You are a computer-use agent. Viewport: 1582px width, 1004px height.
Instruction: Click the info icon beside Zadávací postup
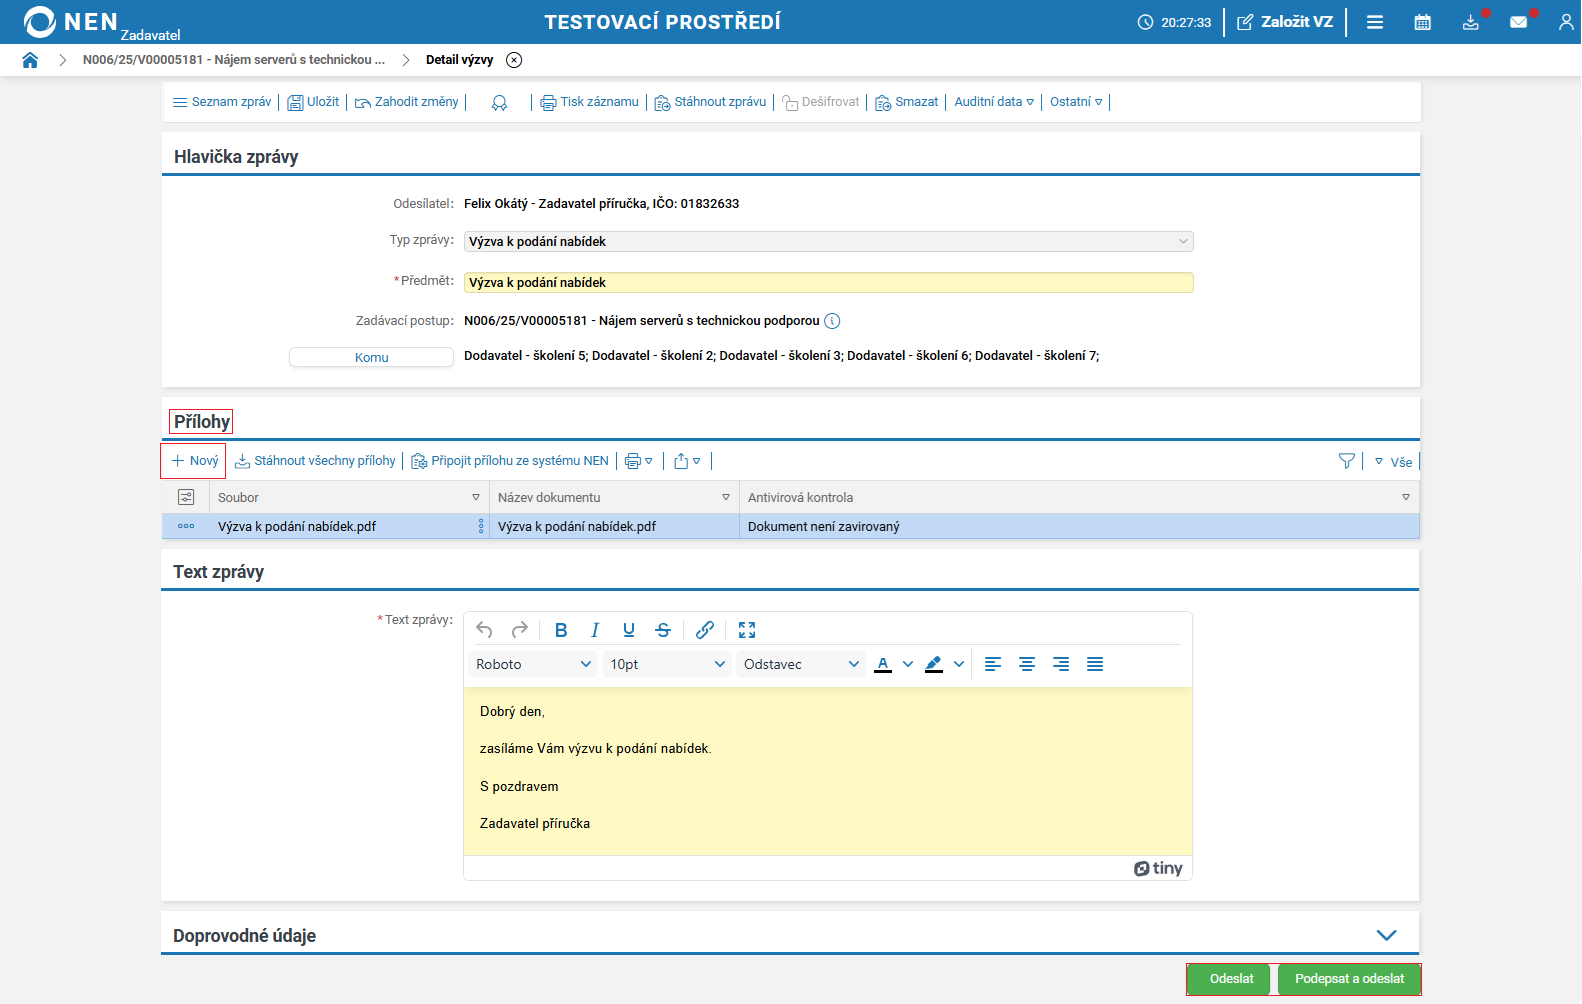(x=832, y=321)
